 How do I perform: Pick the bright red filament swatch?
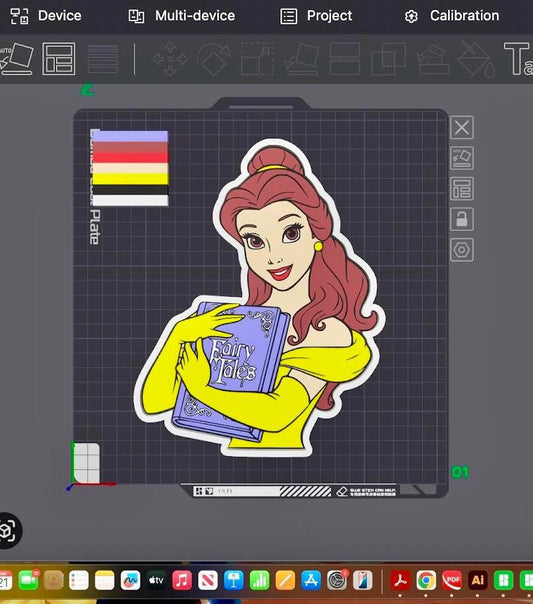point(131,158)
